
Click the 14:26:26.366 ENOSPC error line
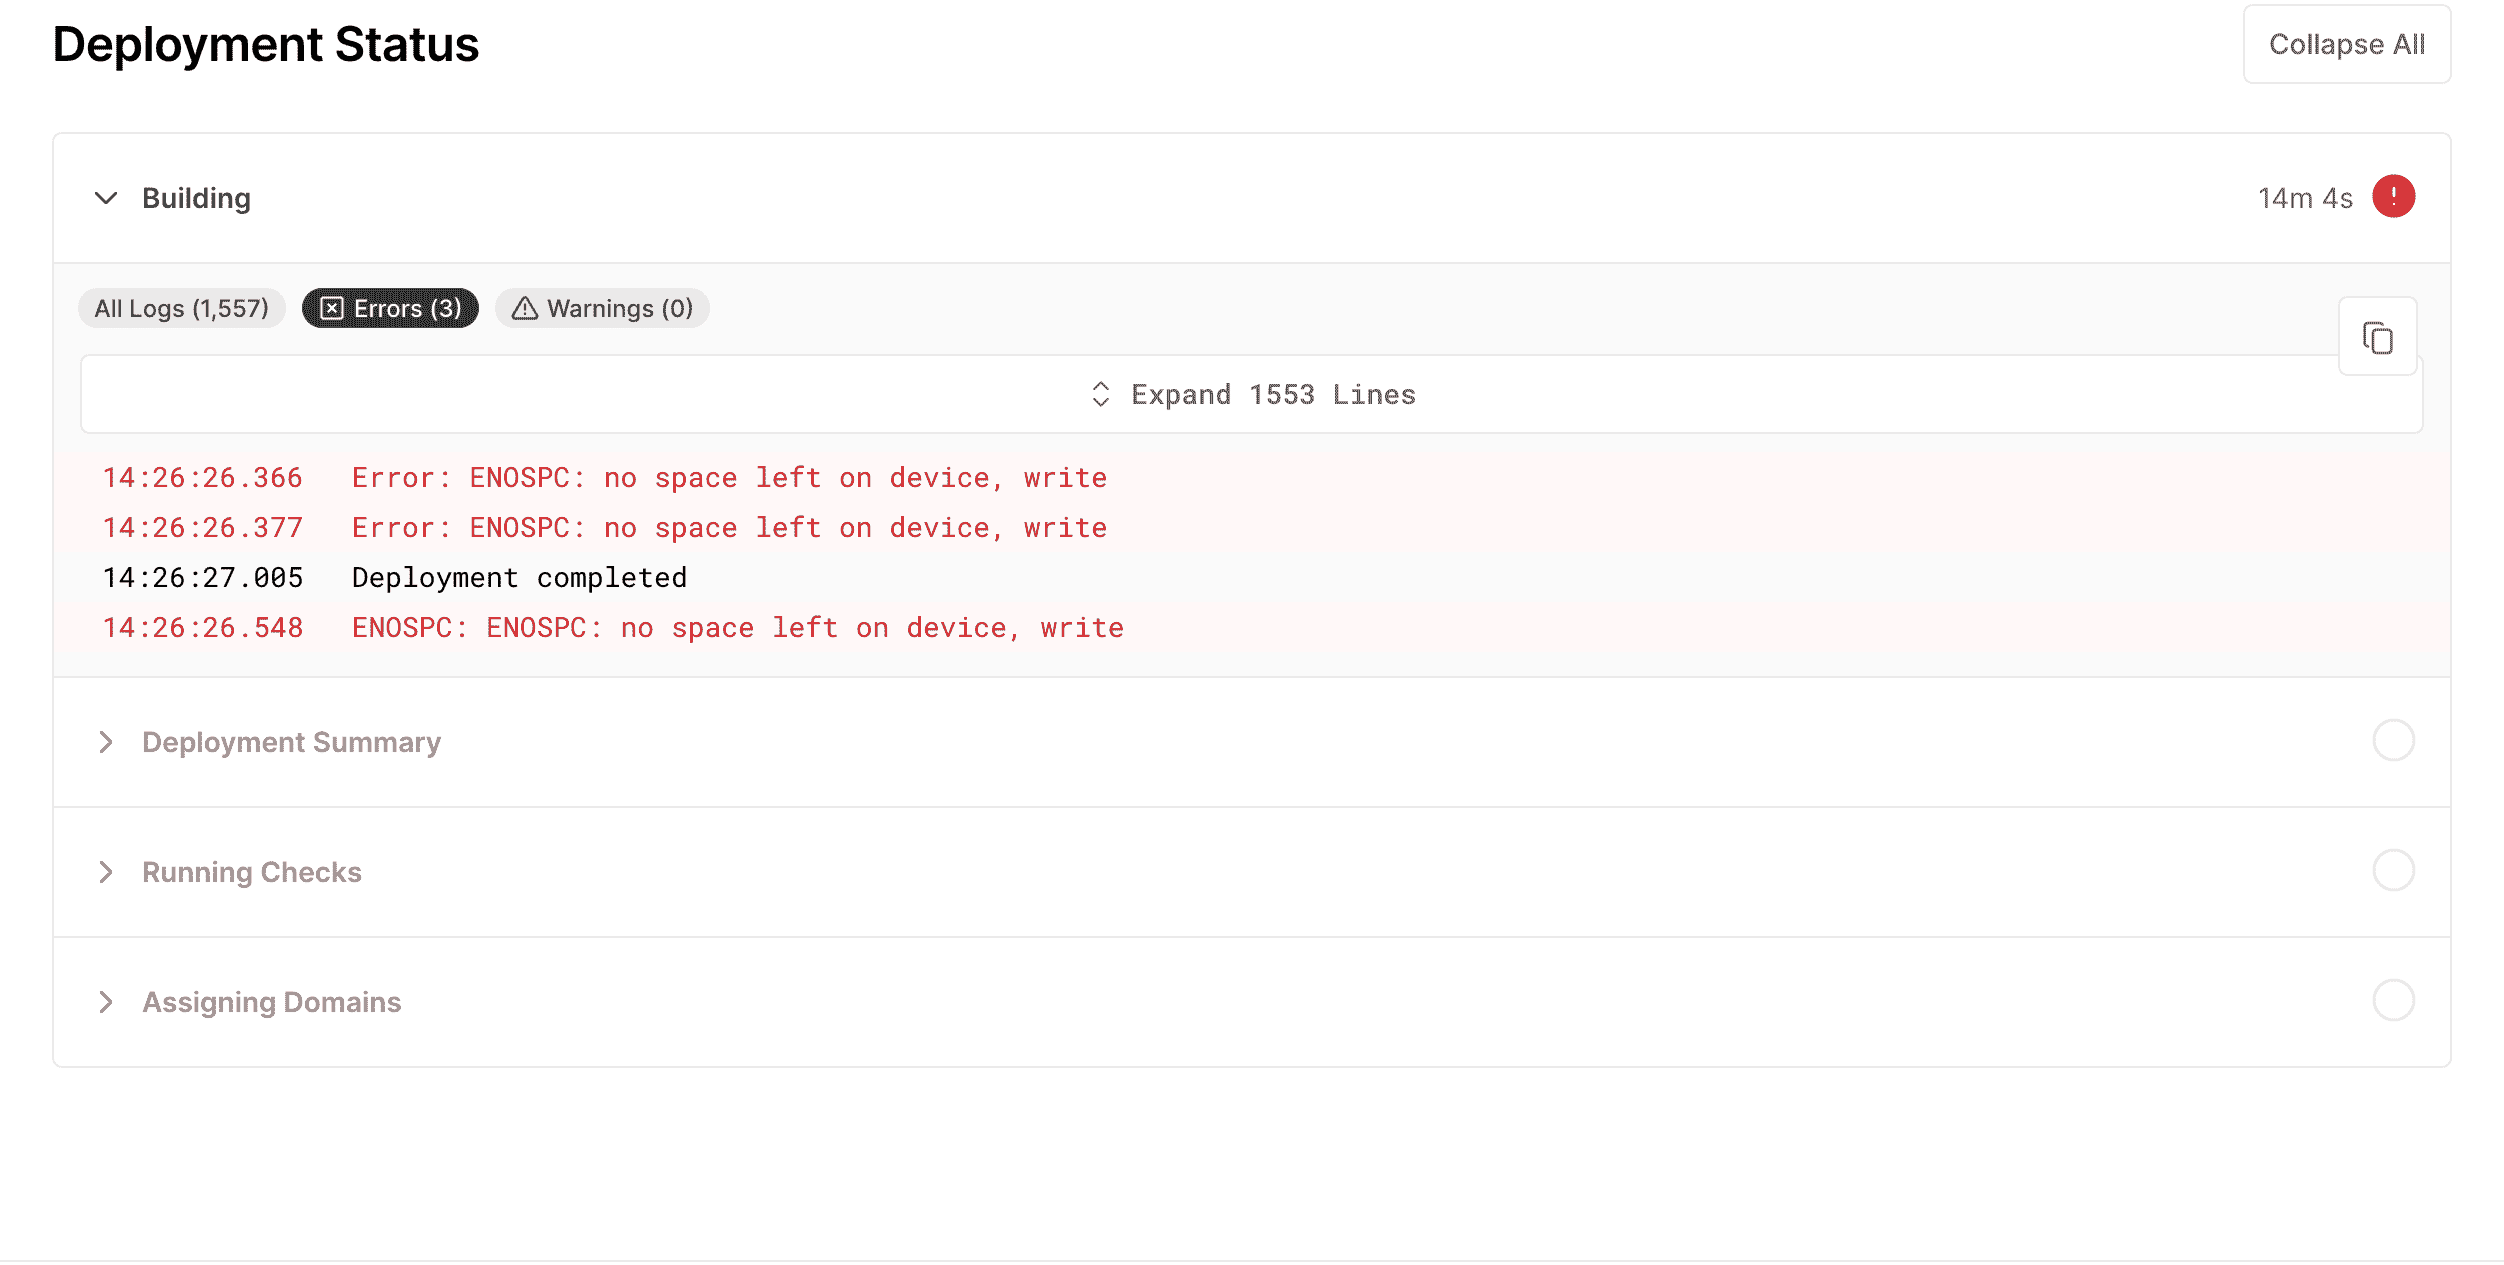[728, 478]
